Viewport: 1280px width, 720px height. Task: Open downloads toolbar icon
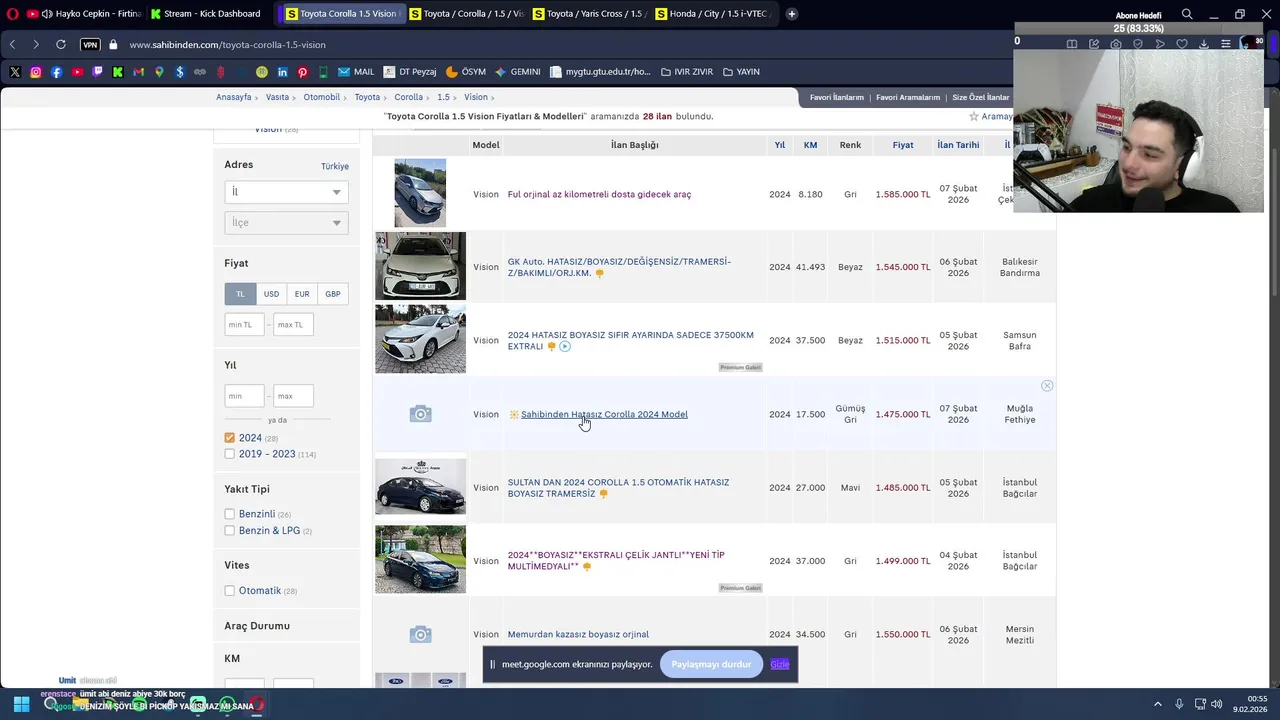point(1204,44)
